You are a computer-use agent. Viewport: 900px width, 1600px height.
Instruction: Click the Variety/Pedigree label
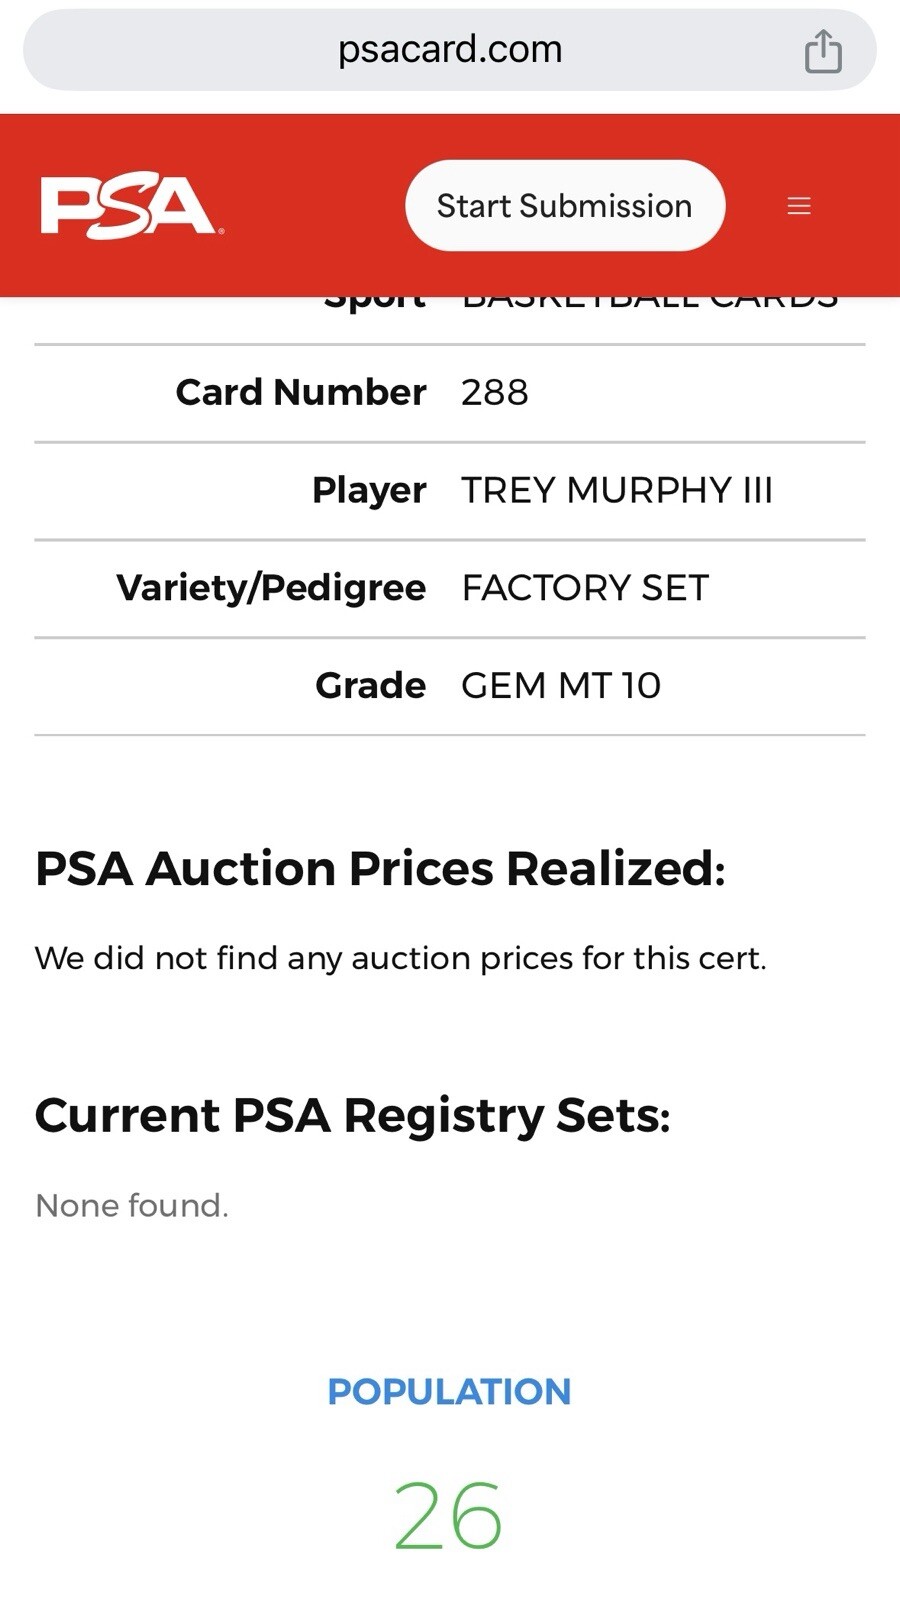(x=271, y=587)
